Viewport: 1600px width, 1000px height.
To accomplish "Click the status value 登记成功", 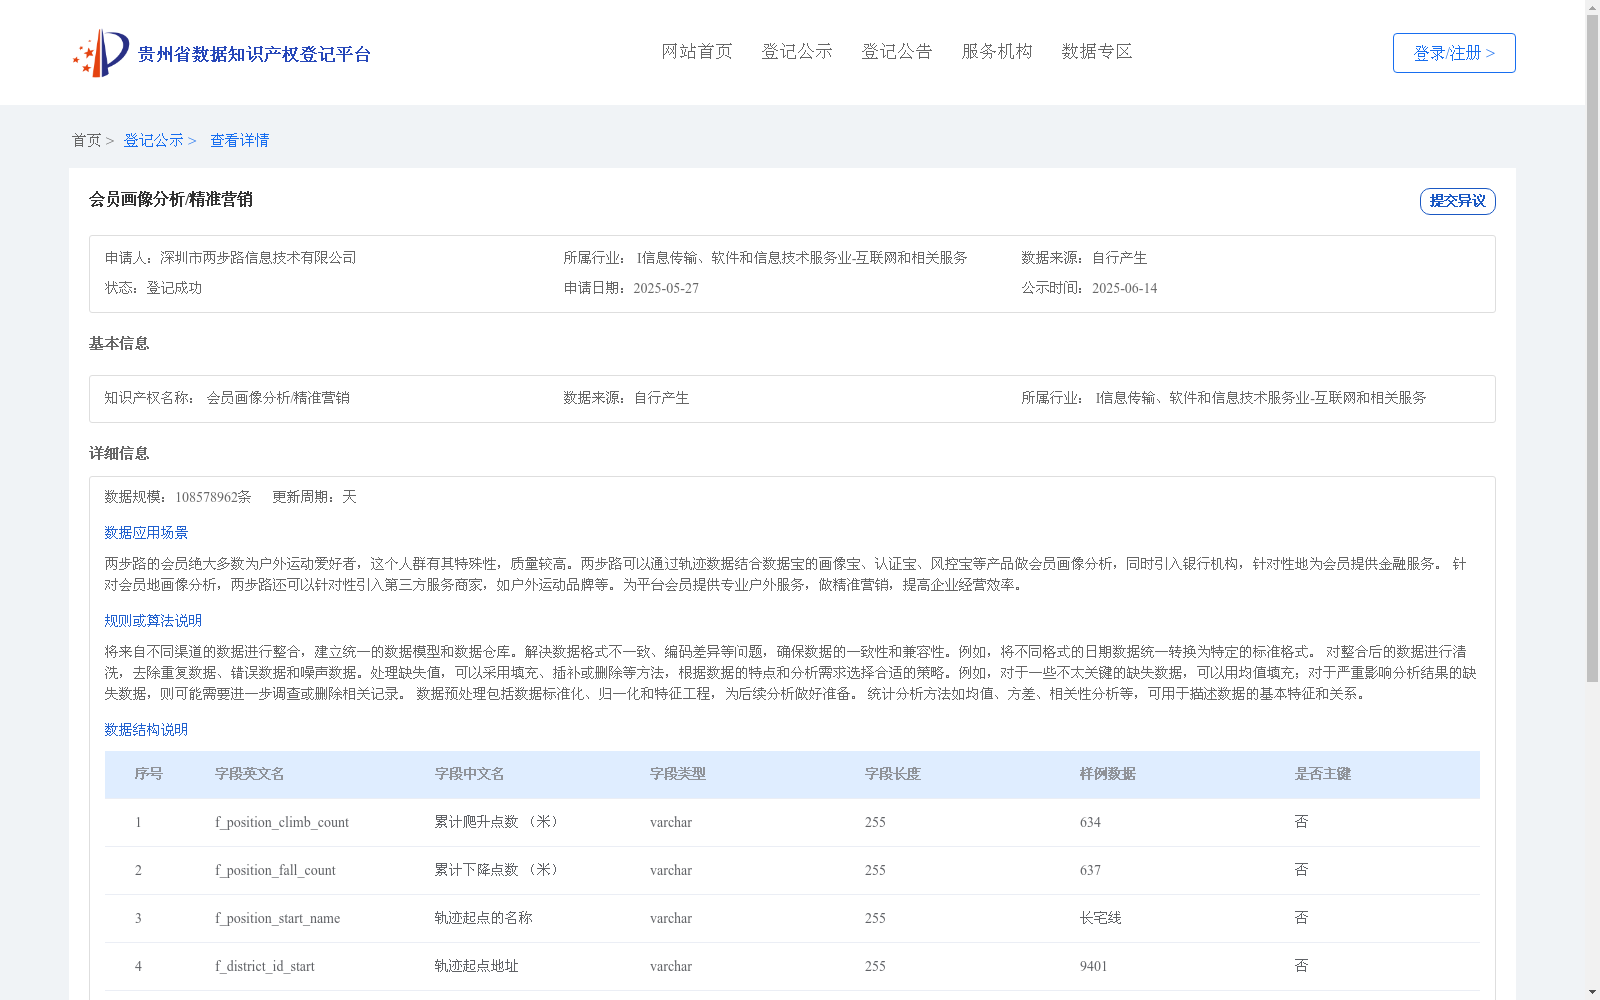I will tap(174, 288).
